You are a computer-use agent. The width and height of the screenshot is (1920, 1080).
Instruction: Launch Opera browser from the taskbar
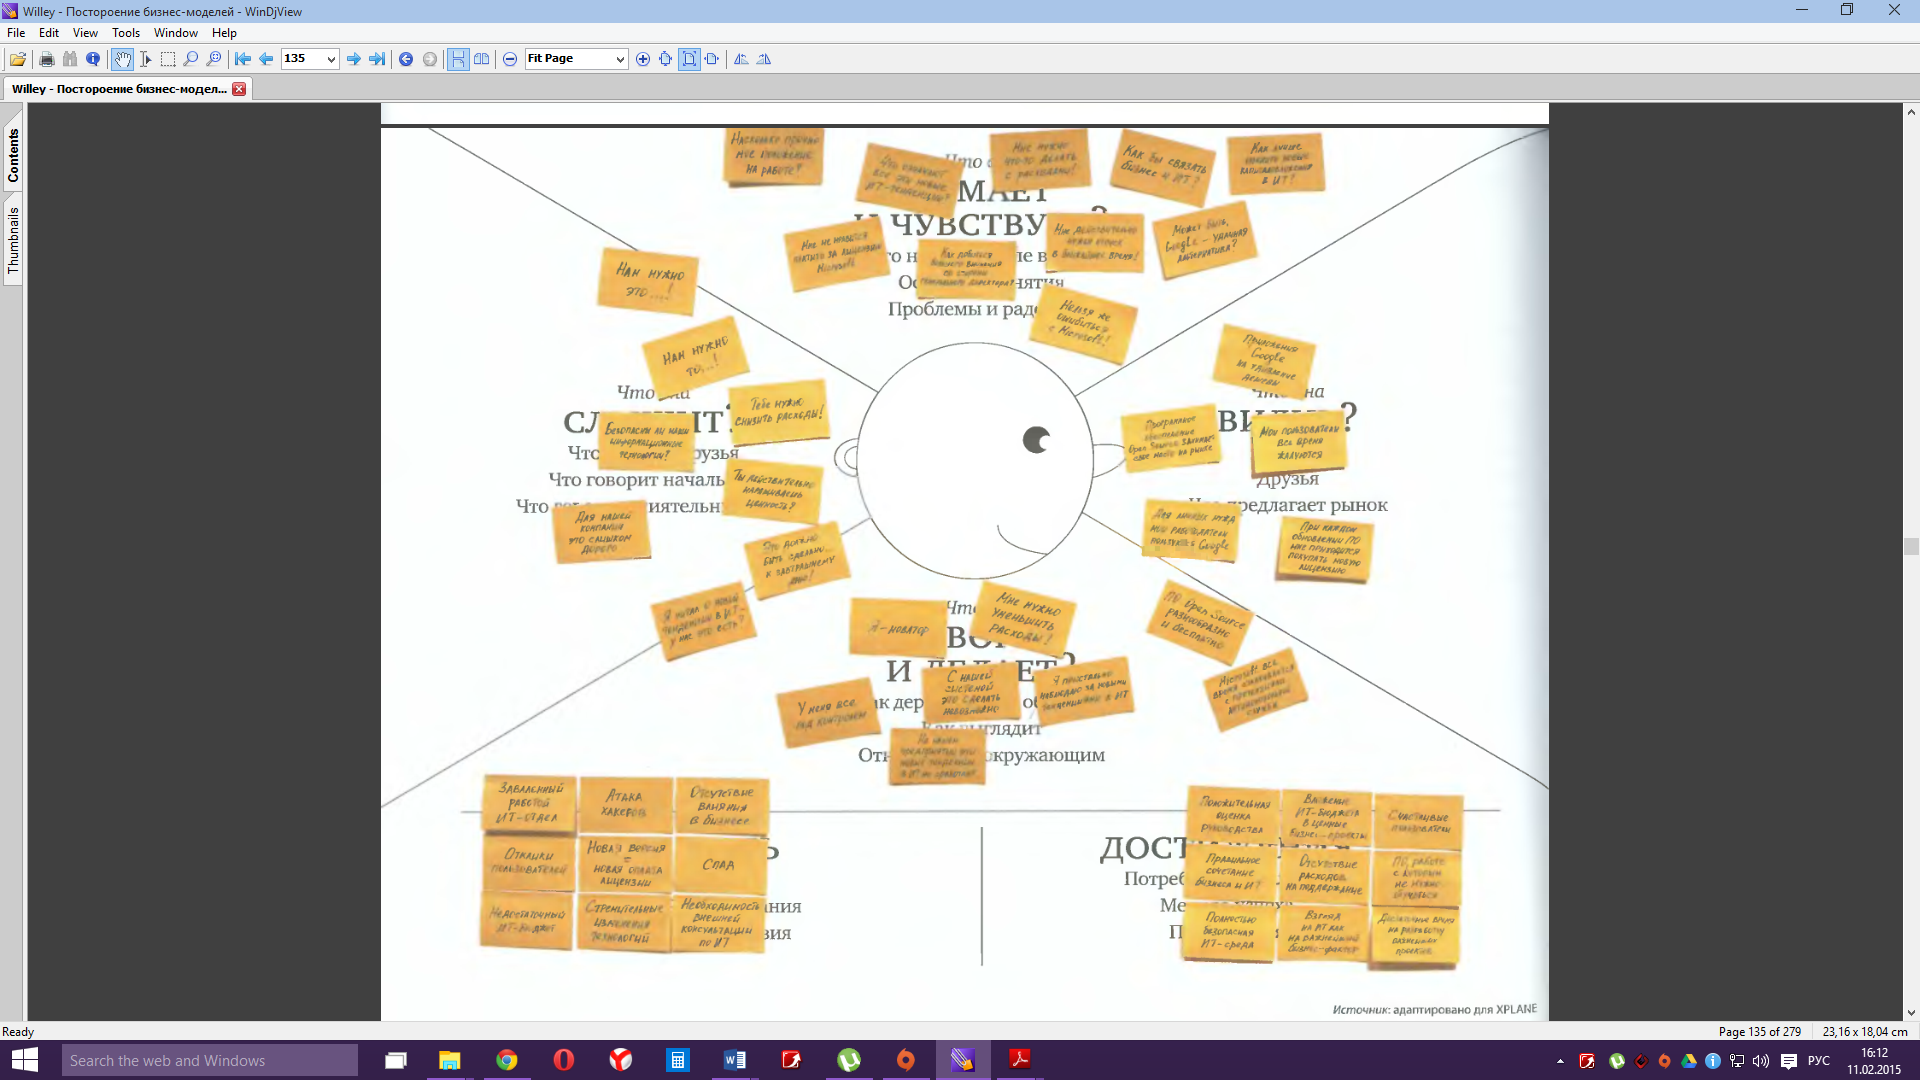[x=564, y=1060]
